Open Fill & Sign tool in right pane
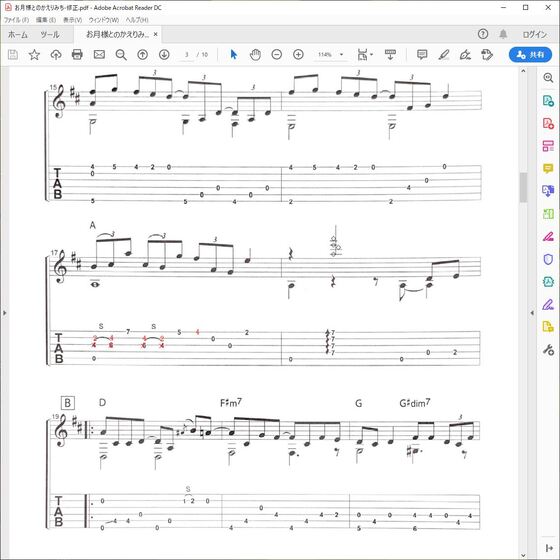 (548, 304)
